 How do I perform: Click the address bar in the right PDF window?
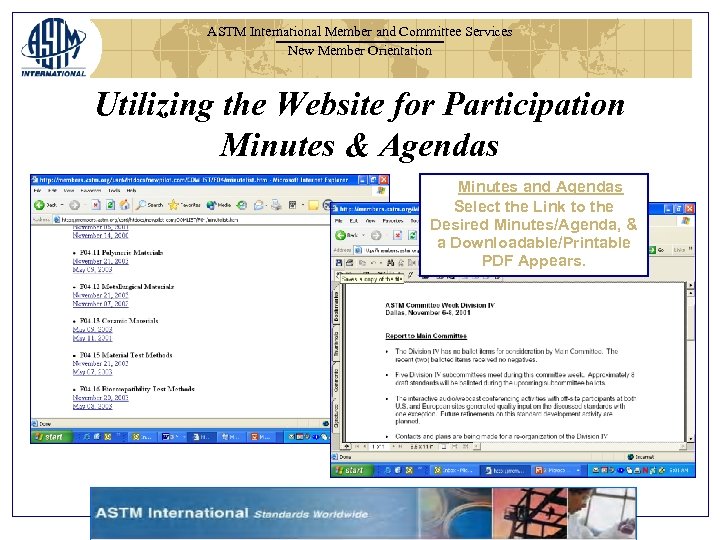[386, 250]
